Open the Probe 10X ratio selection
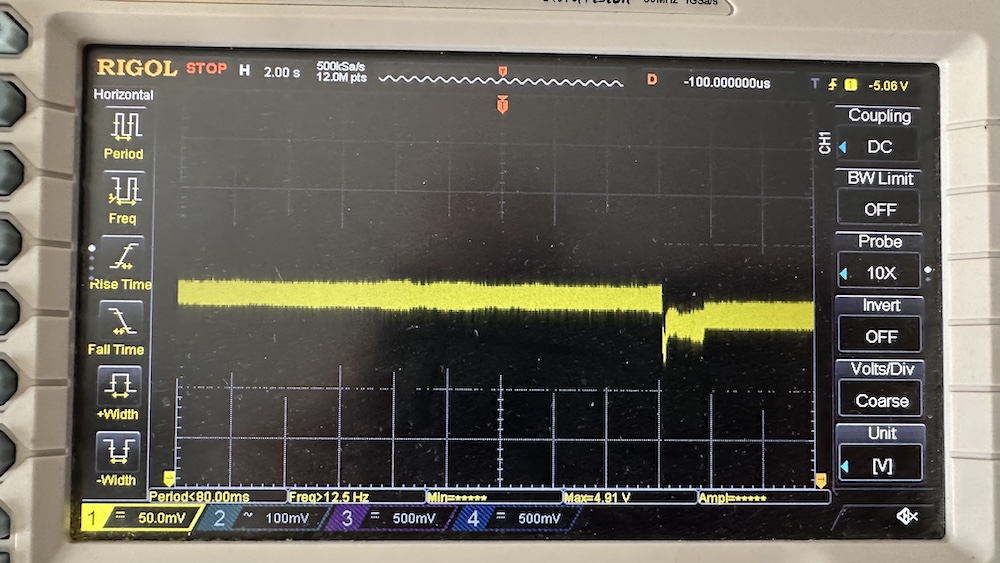Screen dimensions: 1000x563 (881, 273)
